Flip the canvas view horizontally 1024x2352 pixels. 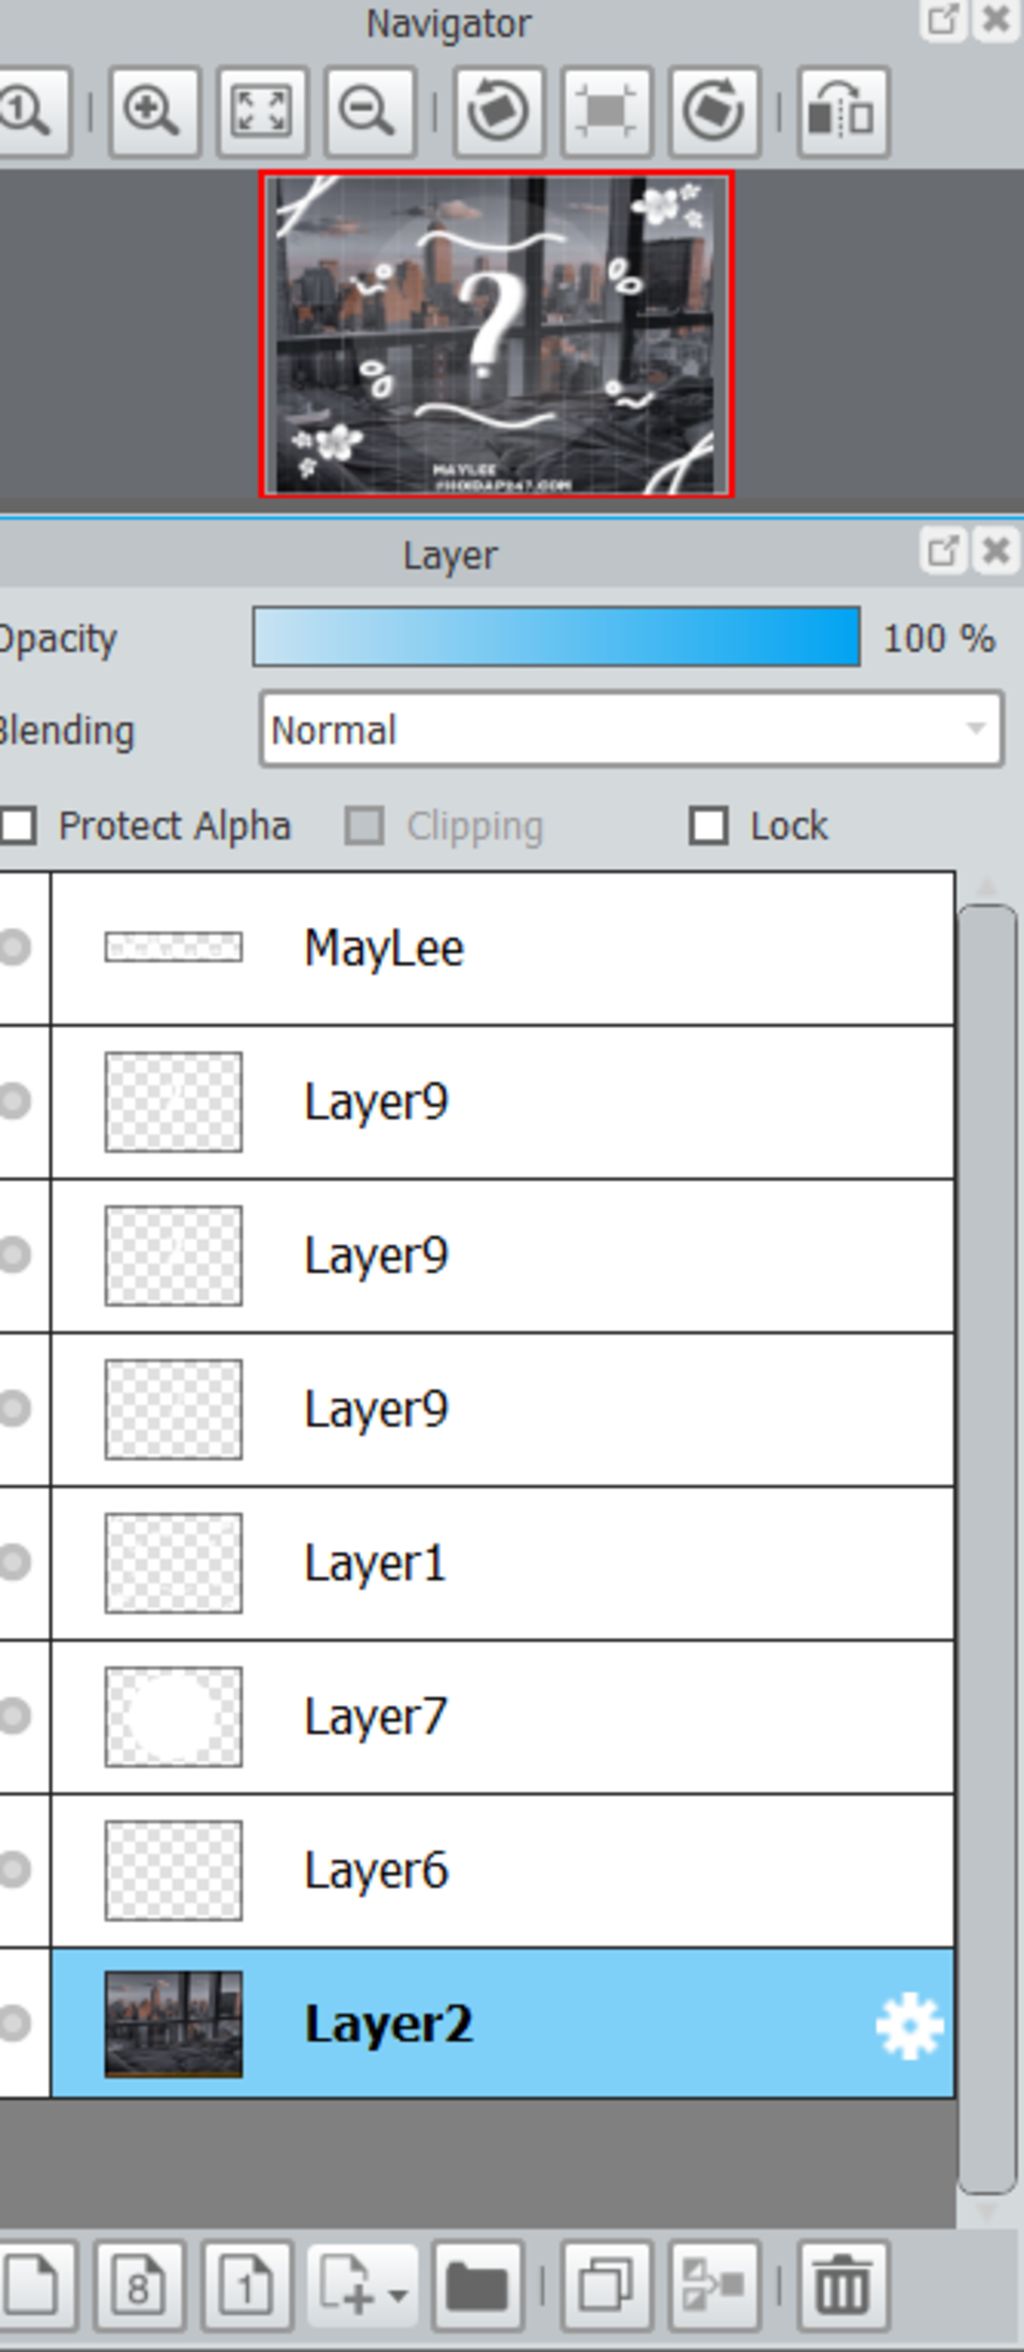843,111
